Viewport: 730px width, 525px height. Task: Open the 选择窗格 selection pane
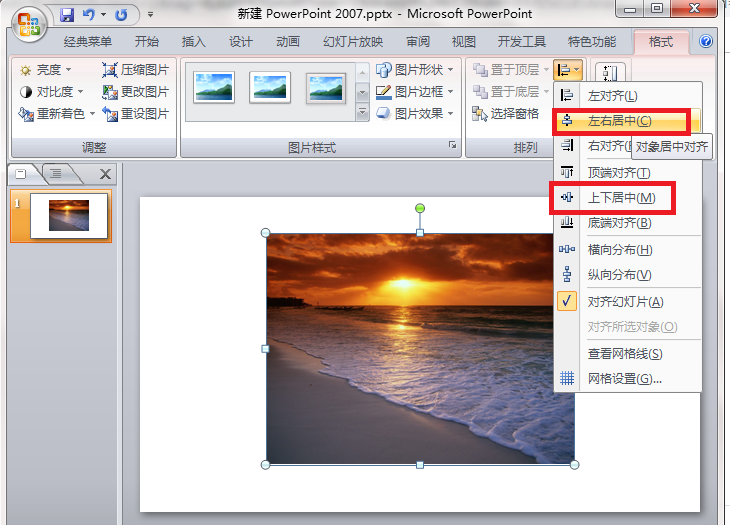[506, 114]
